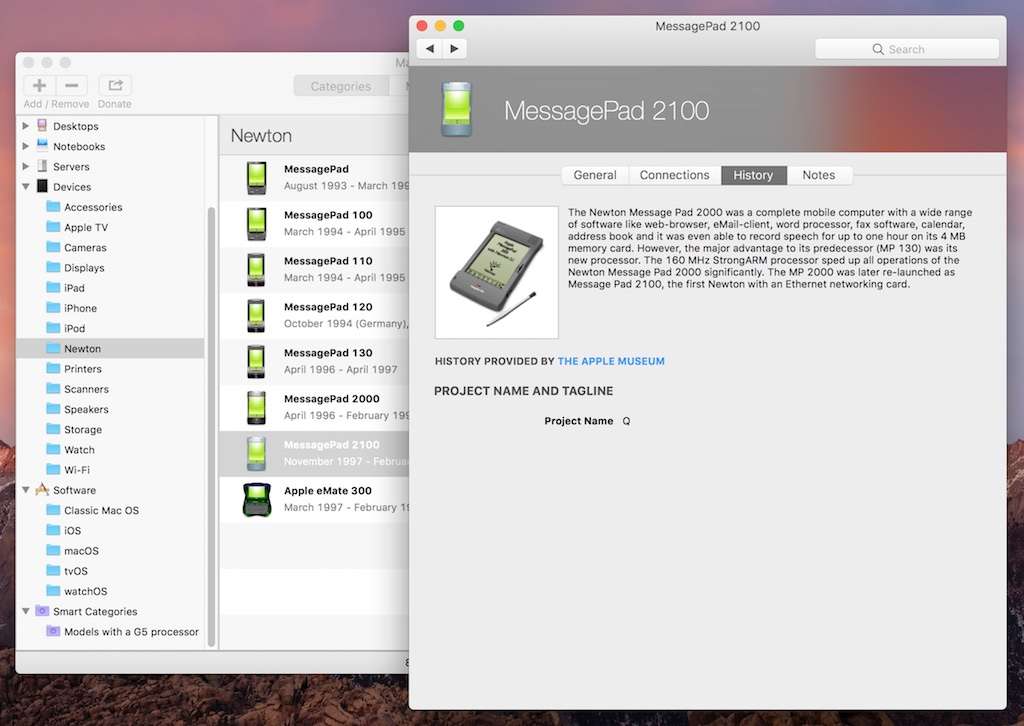Select MessagePad 130 in the list
Image resolution: width=1024 pixels, height=726 pixels.
point(315,361)
